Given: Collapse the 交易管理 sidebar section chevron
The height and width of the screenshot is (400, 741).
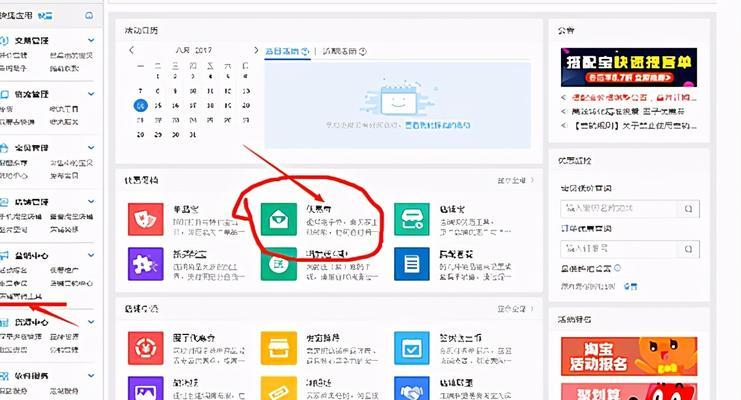Looking at the screenshot, I should pos(91,41).
